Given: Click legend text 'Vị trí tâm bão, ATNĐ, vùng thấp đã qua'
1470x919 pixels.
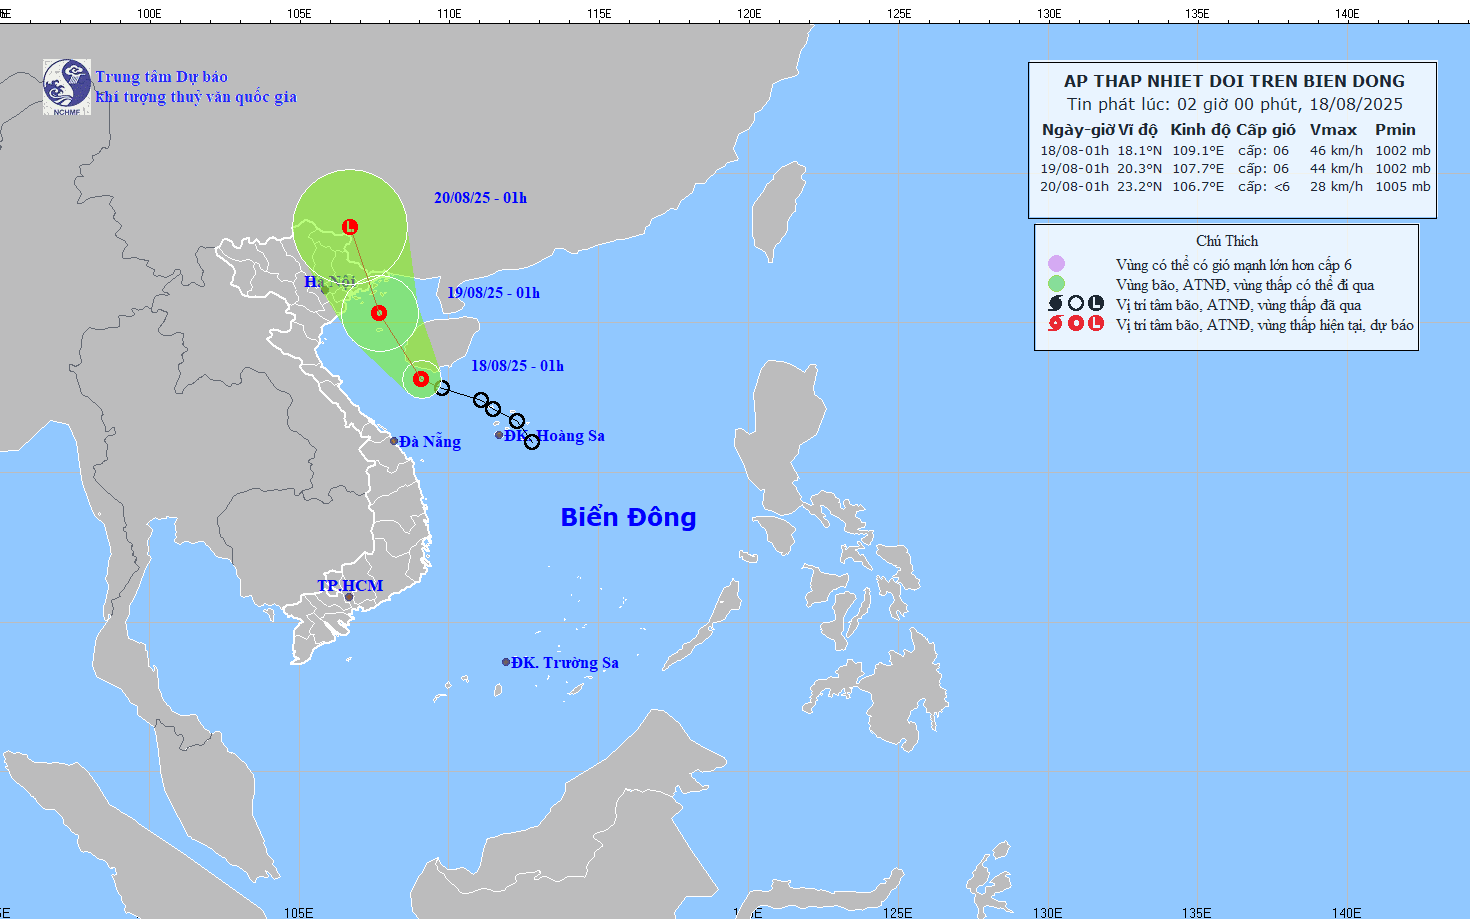Looking at the screenshot, I should [1238, 305].
